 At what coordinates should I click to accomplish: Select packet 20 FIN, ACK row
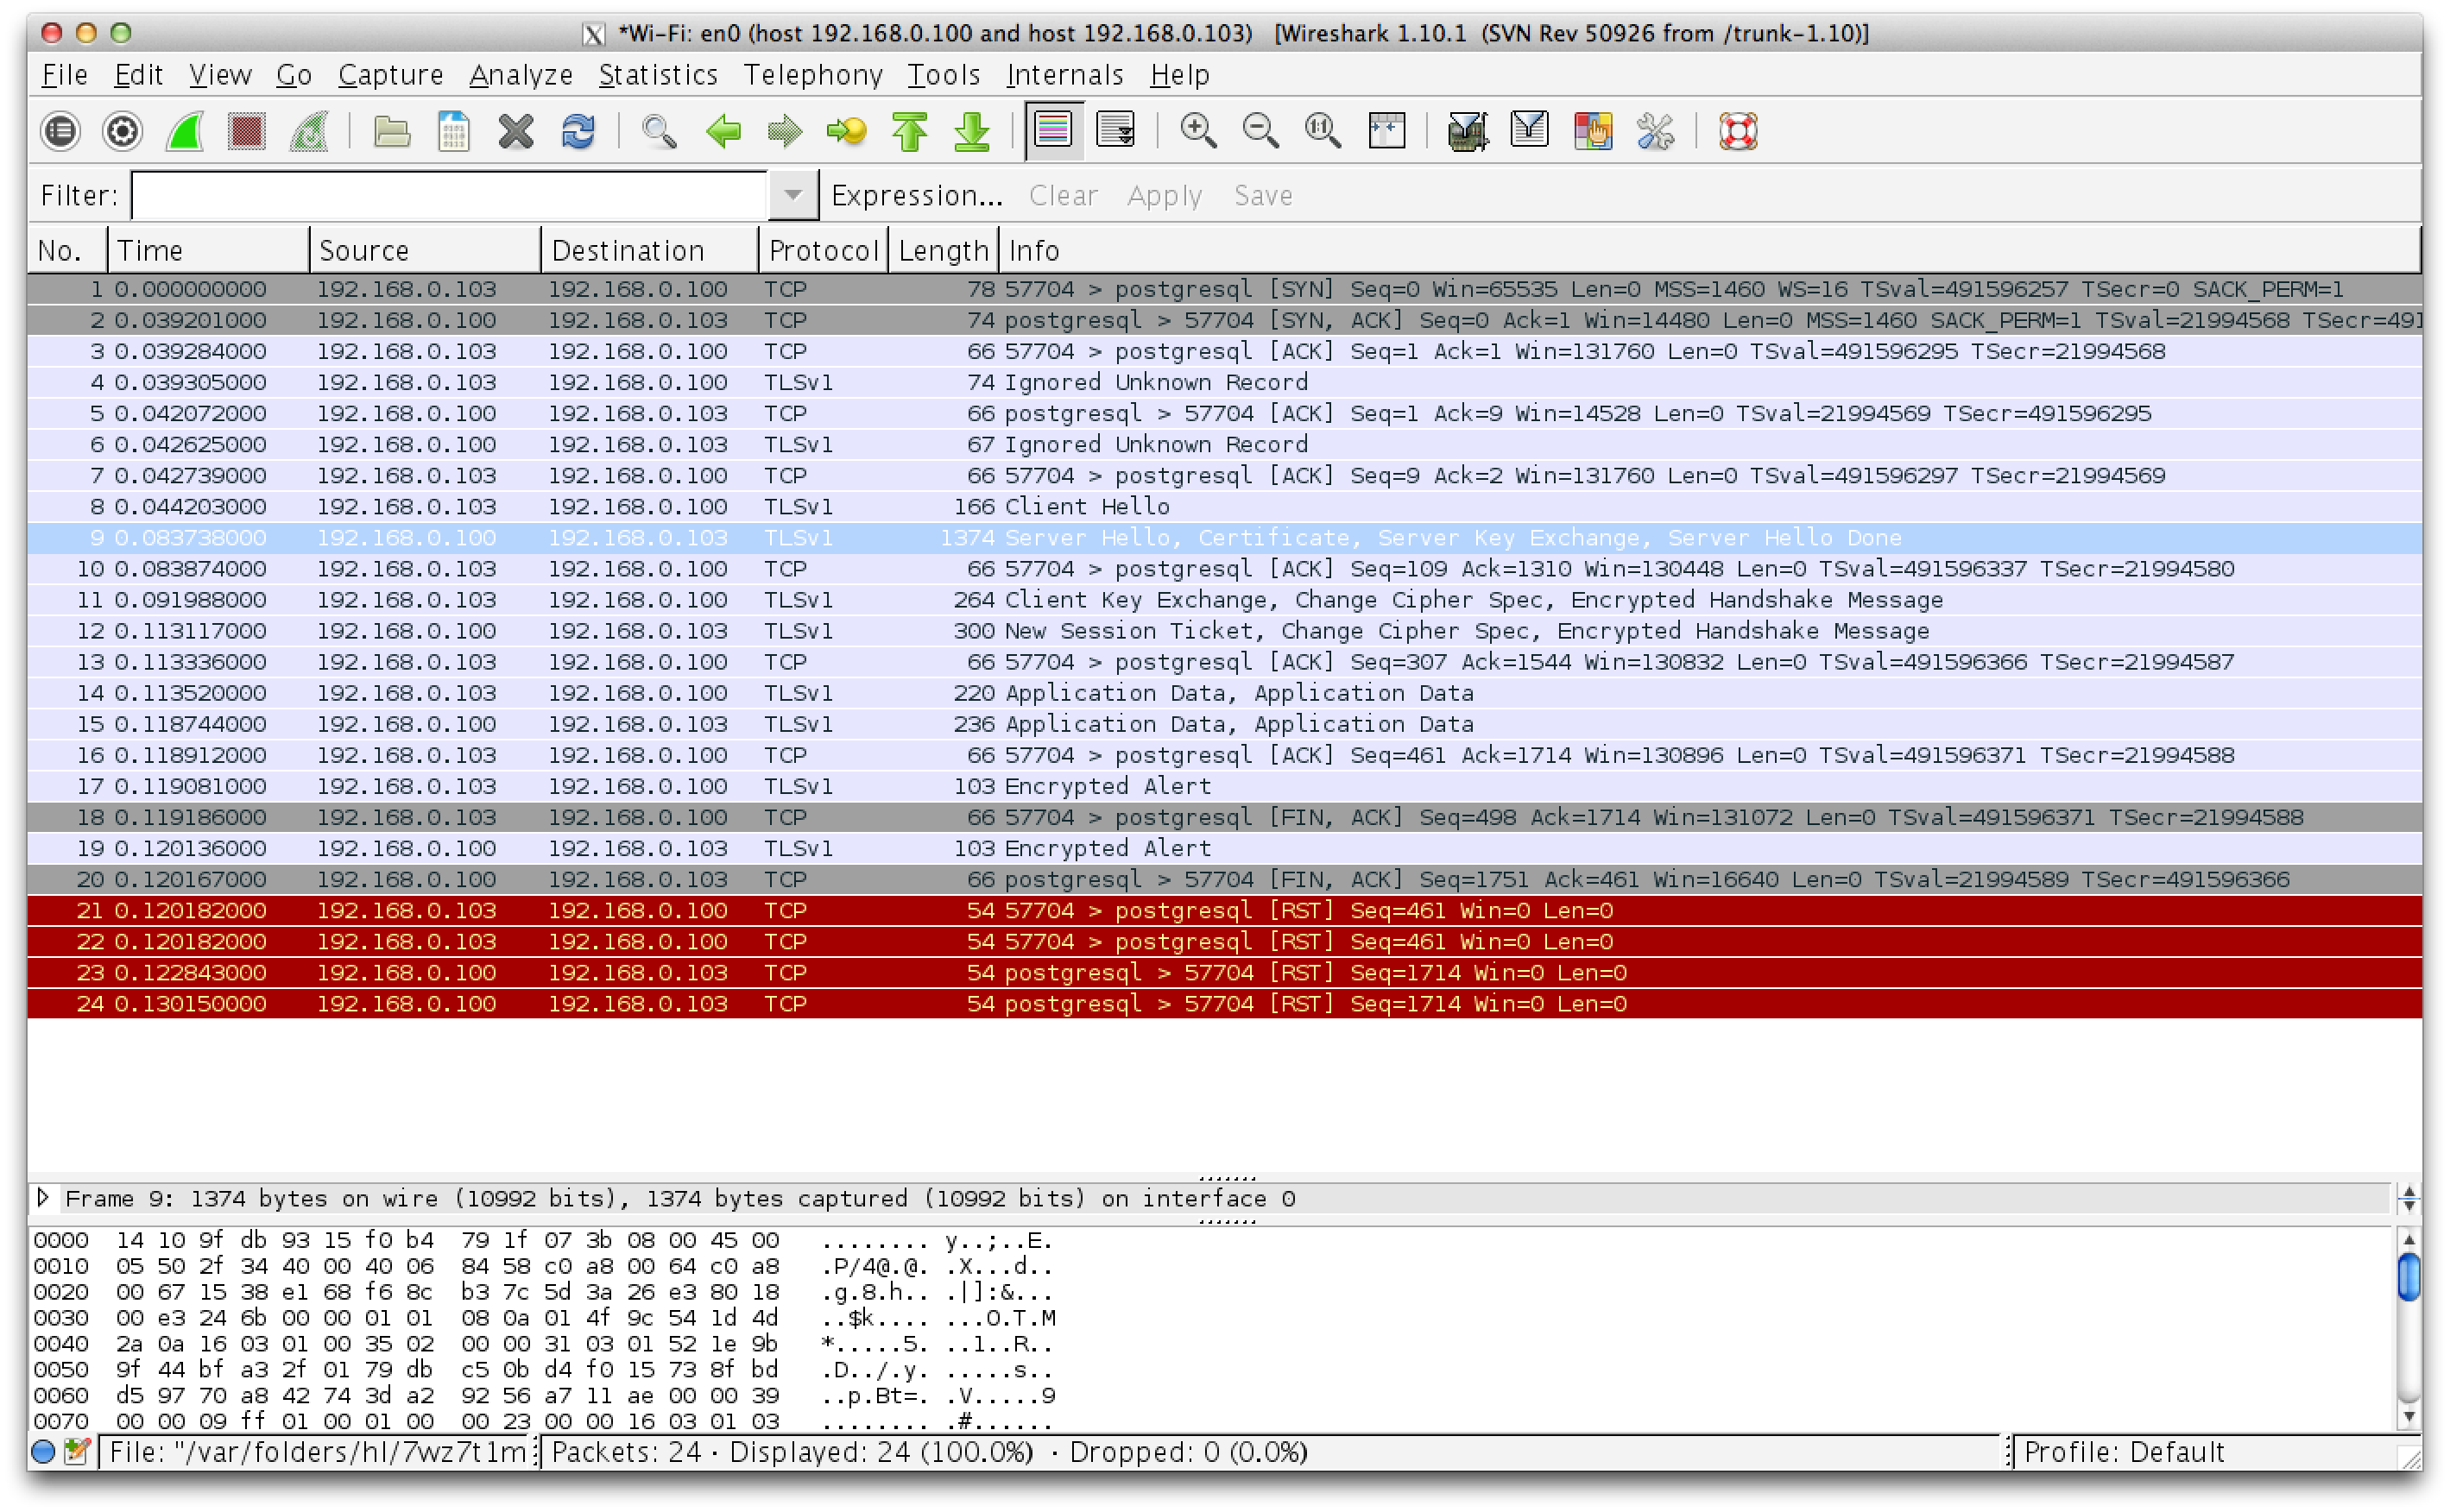pos(1224,879)
